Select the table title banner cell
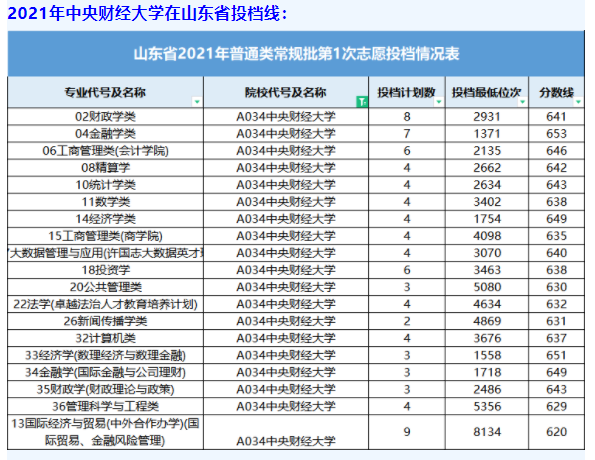The height and width of the screenshot is (460, 595). (x=296, y=54)
